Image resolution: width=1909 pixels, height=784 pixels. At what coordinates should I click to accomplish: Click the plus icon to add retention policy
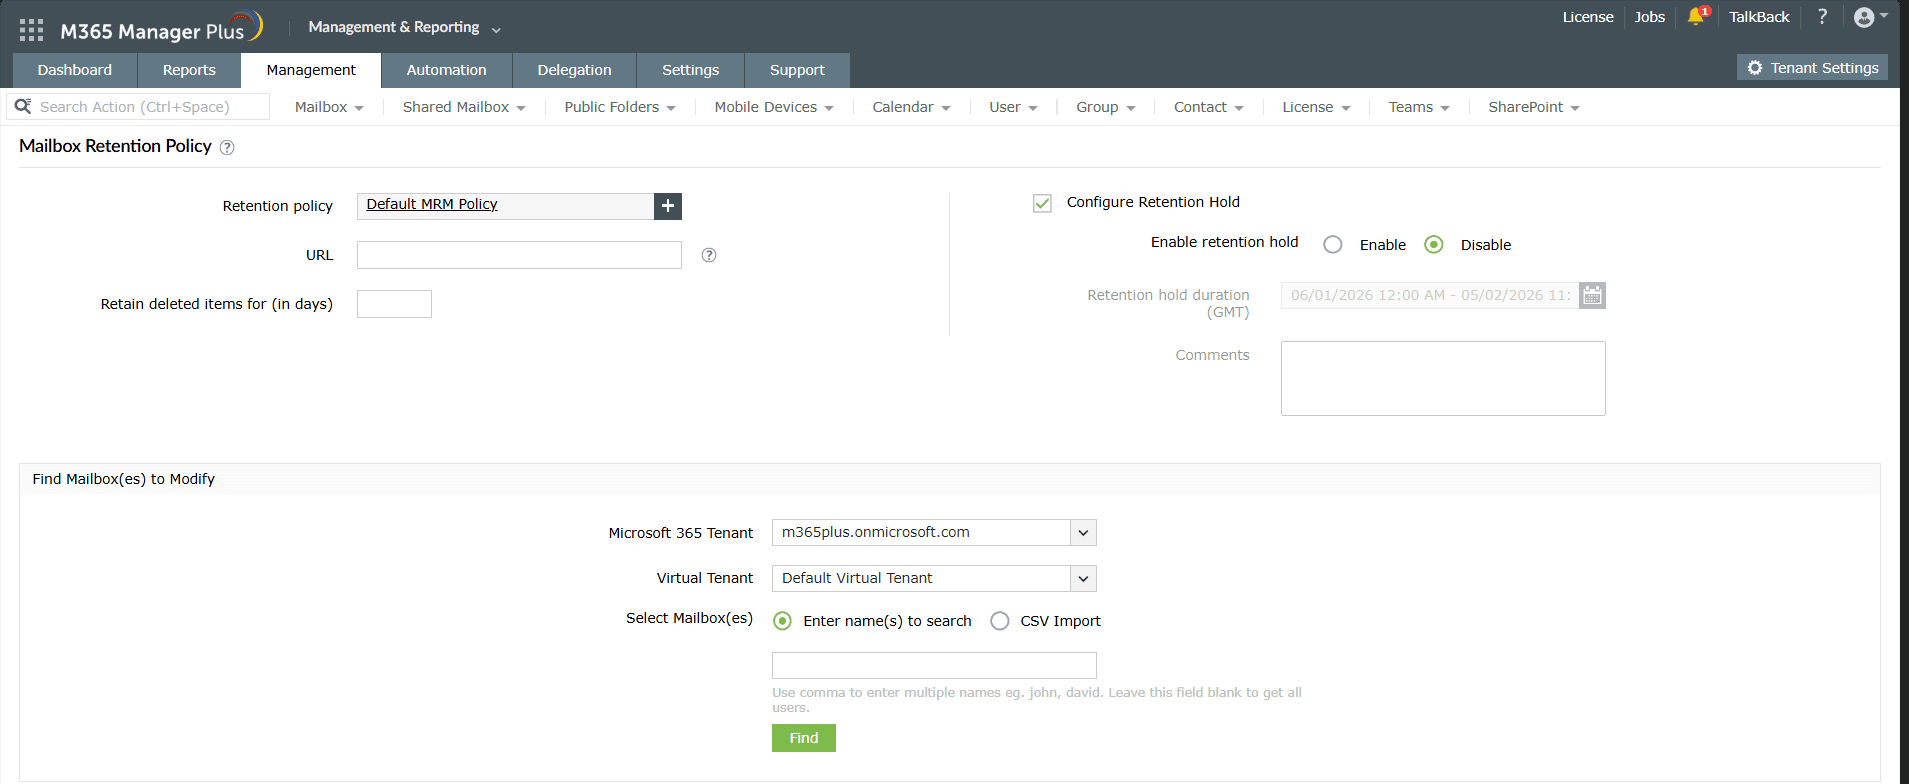pos(668,206)
